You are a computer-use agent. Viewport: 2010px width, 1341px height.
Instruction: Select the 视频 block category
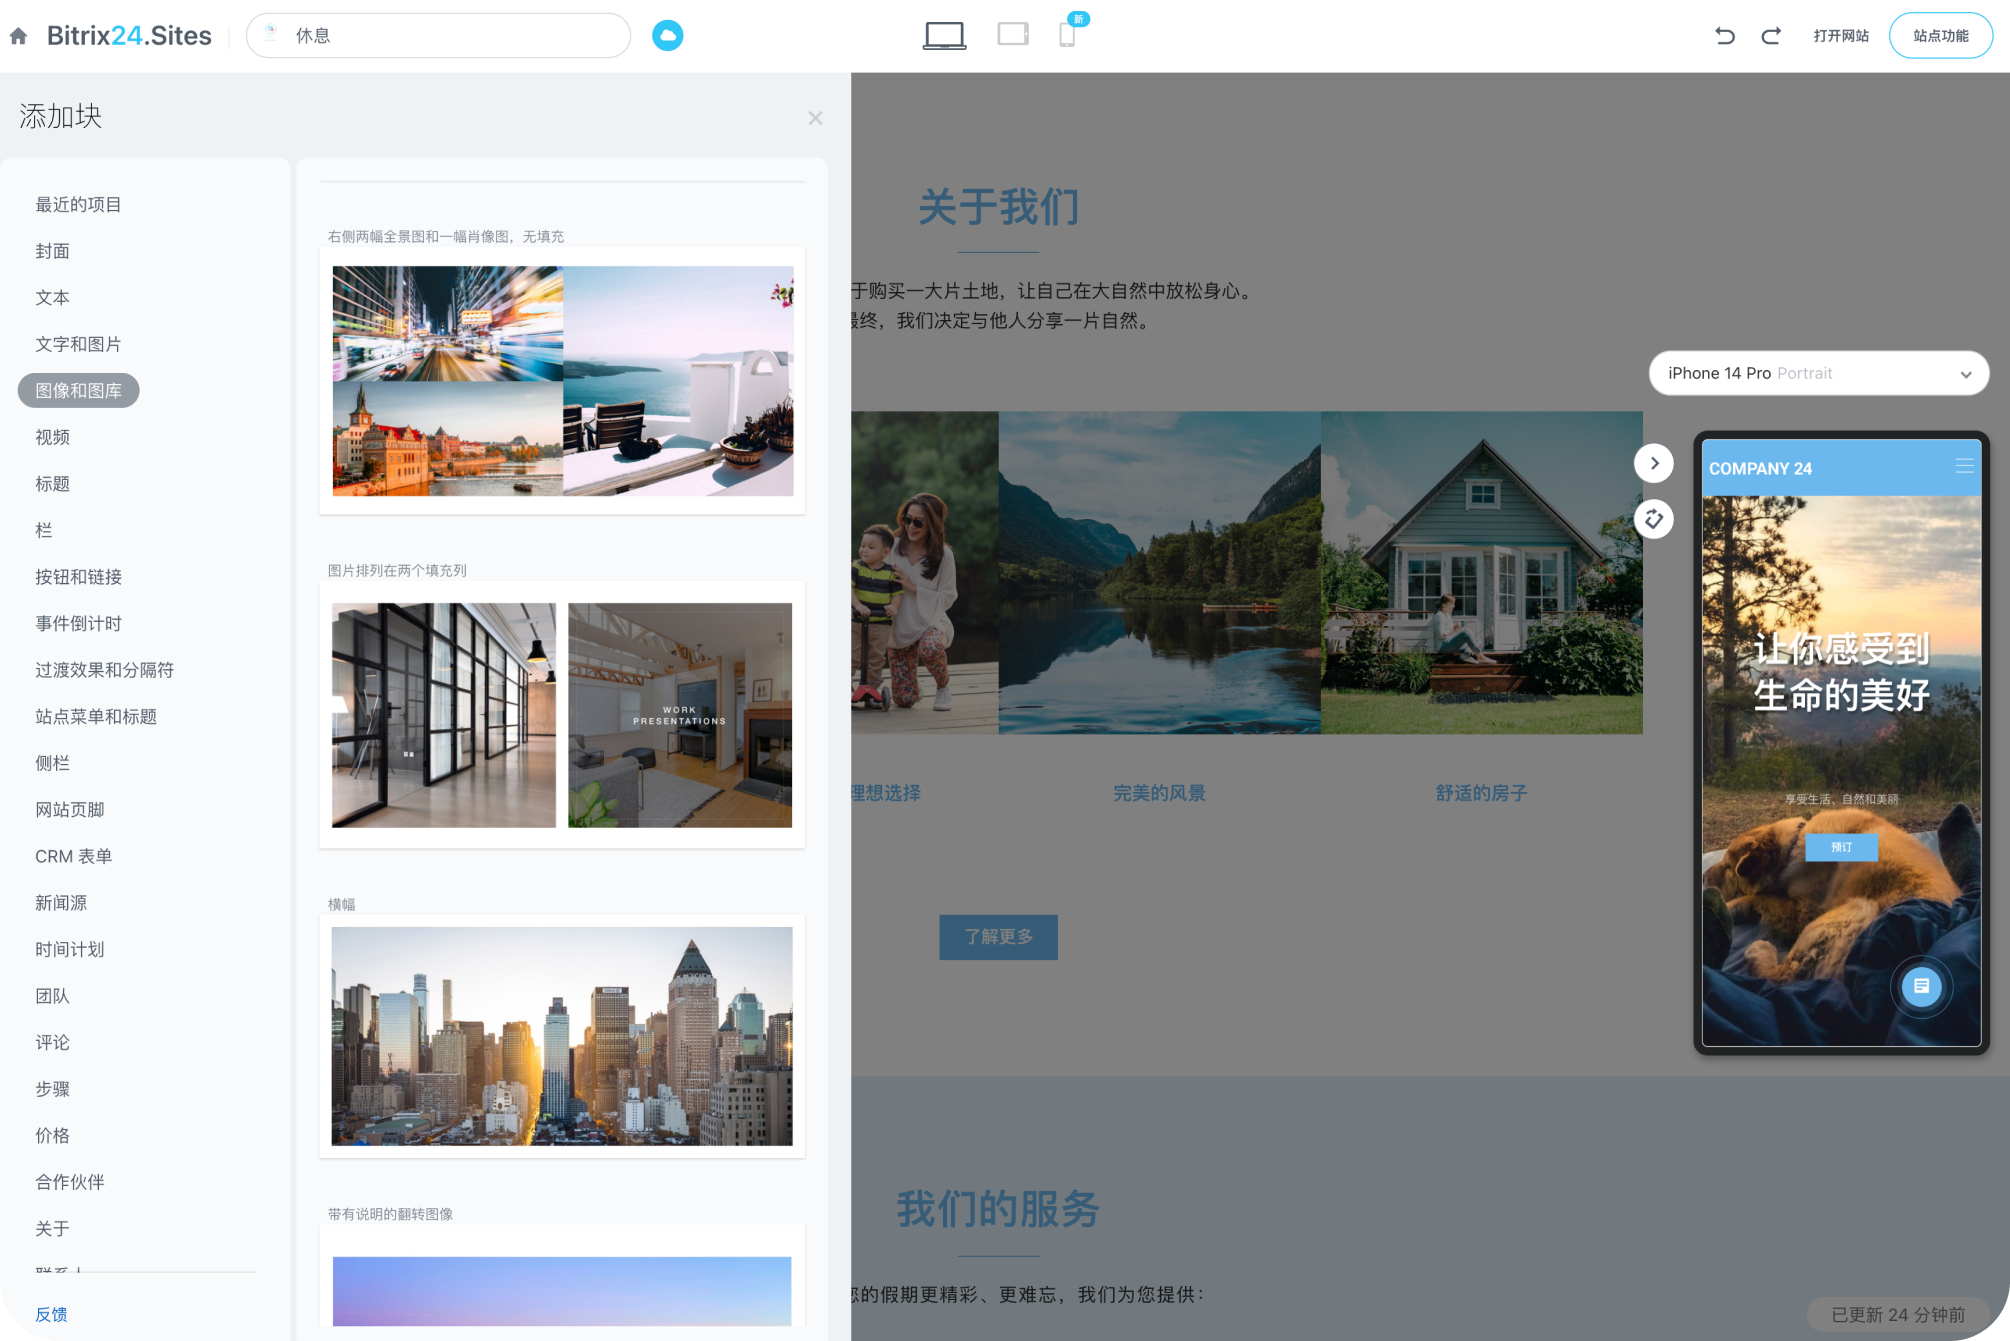52,437
